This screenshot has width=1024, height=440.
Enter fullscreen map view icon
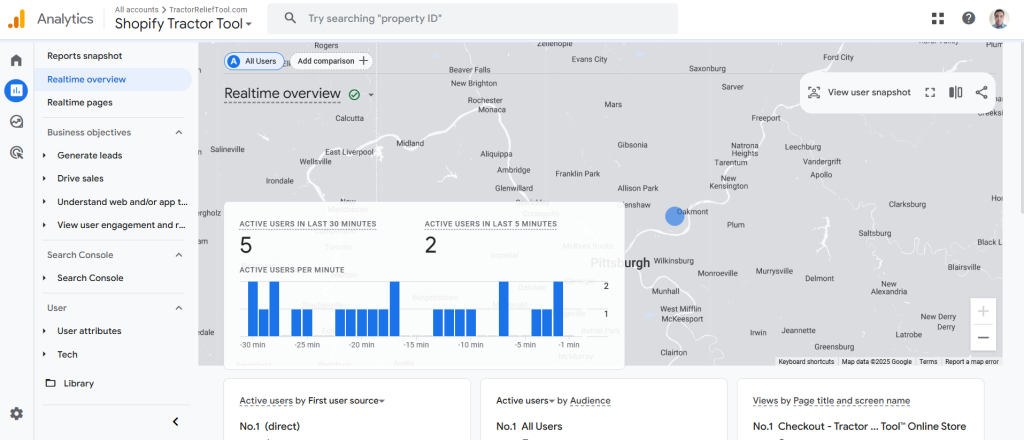931,92
